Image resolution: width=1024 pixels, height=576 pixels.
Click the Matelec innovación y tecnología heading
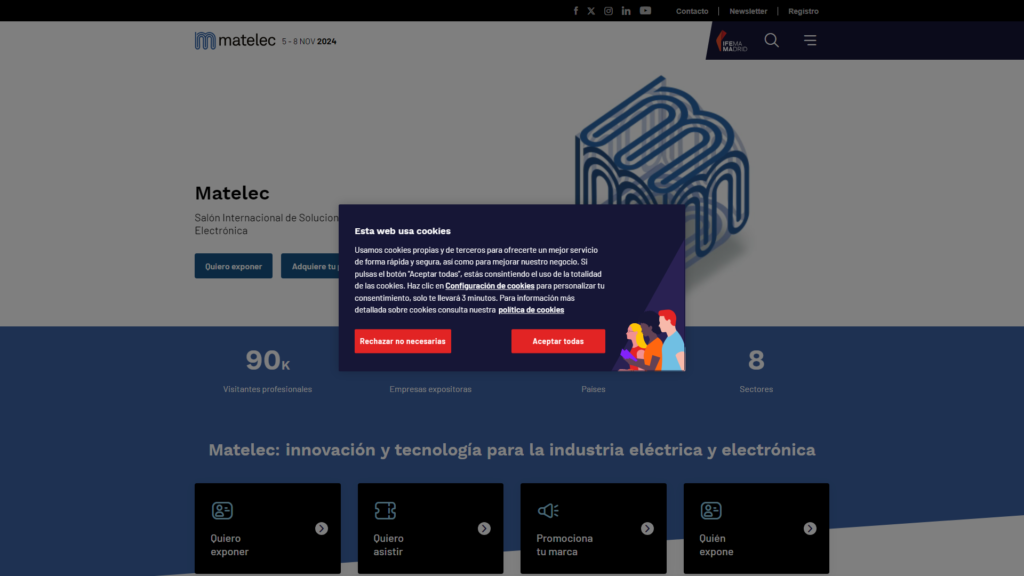coord(511,450)
